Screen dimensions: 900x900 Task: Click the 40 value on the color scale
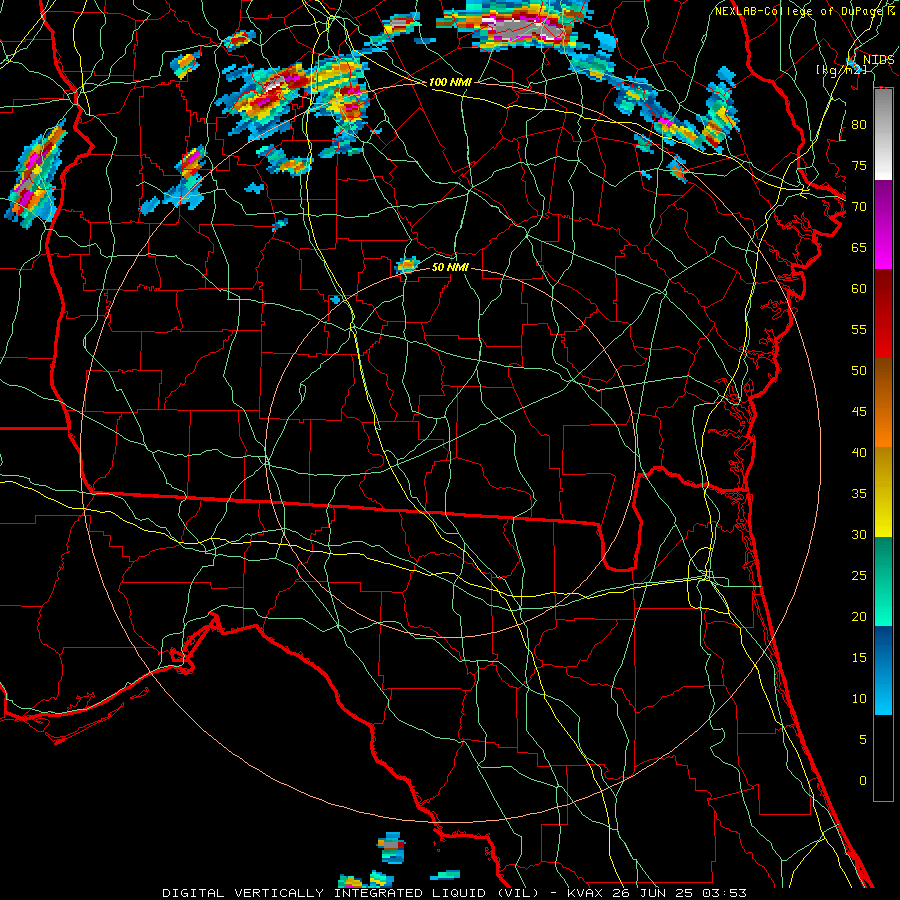point(859,453)
